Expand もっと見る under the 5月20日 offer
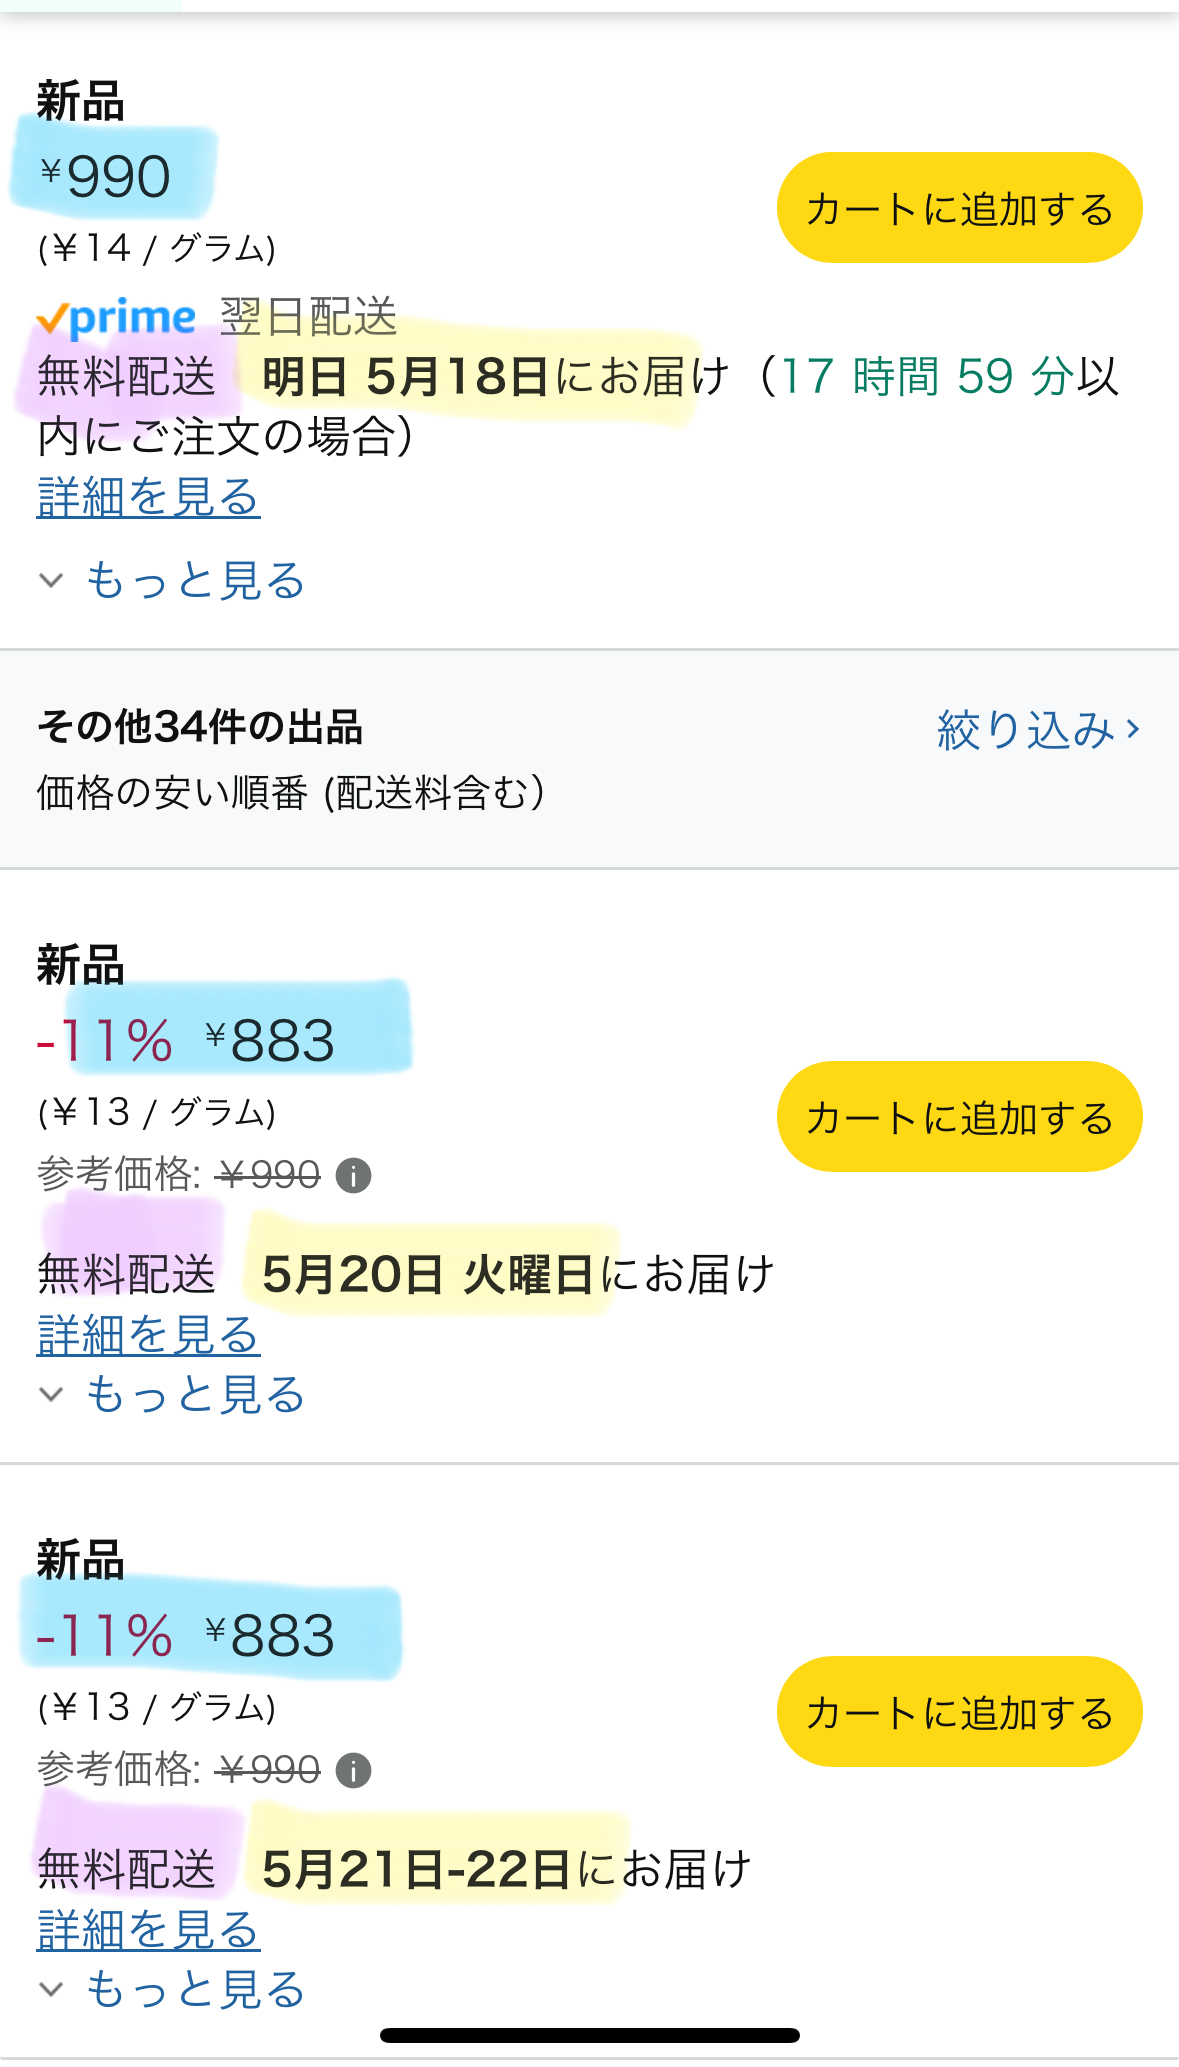 (172, 1394)
